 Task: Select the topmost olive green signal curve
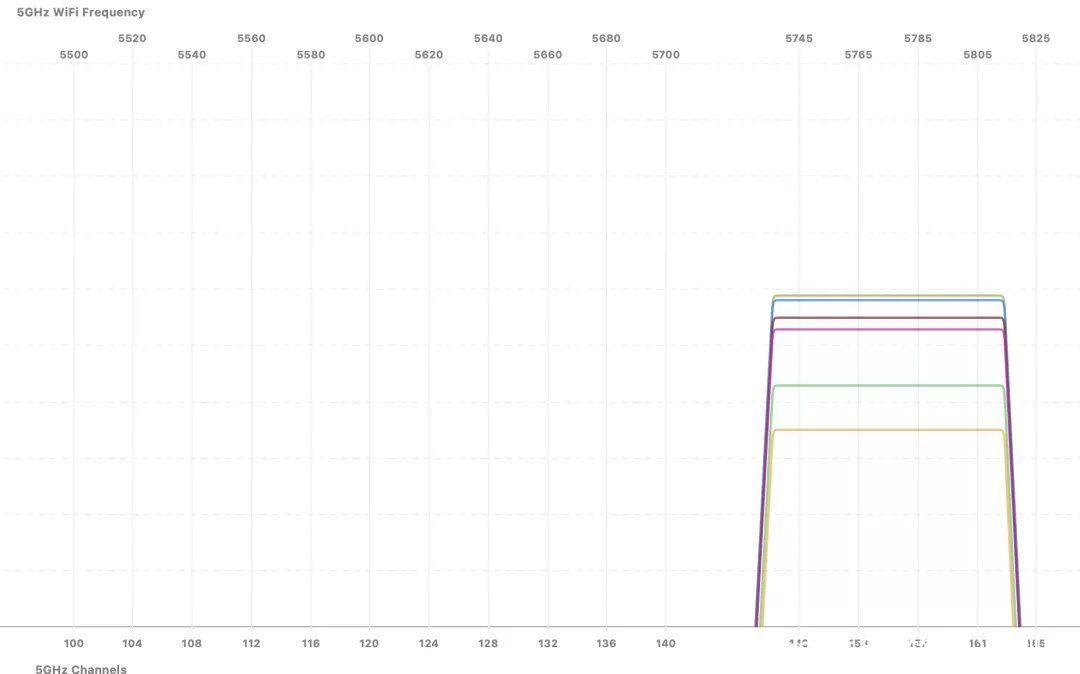coord(889,295)
